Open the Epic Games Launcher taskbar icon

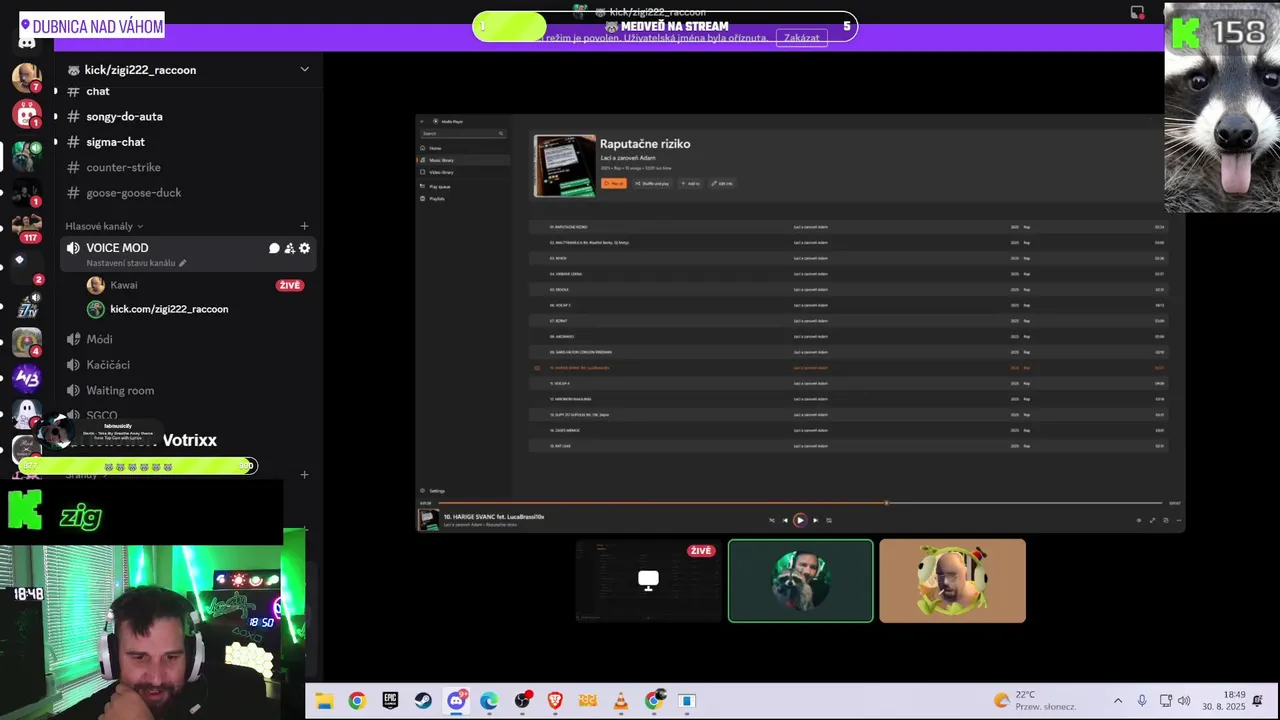390,701
